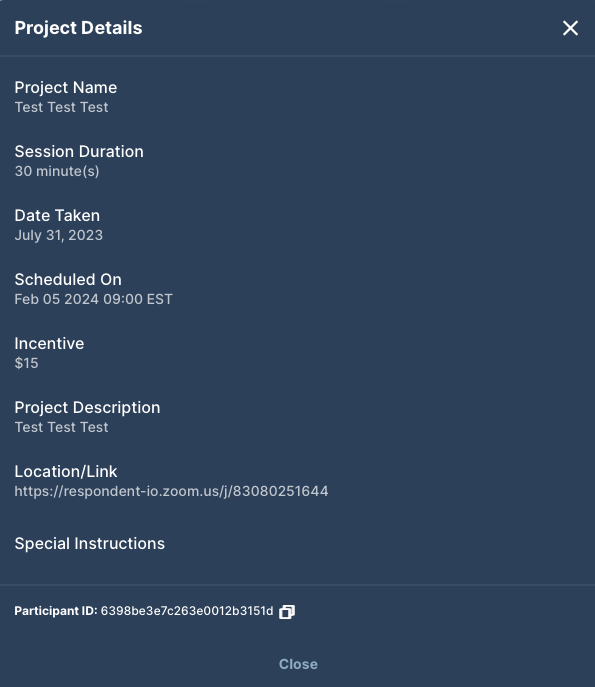Viewport: 595px width, 687px height.
Task: Click the Project Description label
Action: click(x=87, y=407)
